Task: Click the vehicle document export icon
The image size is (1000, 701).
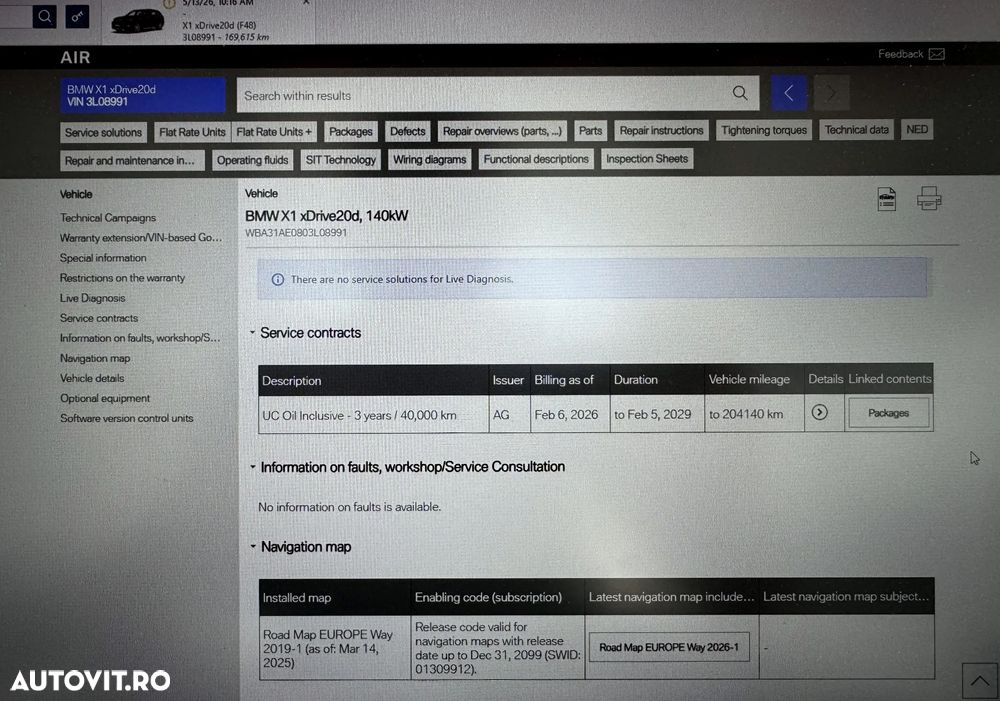Action: click(x=886, y=199)
